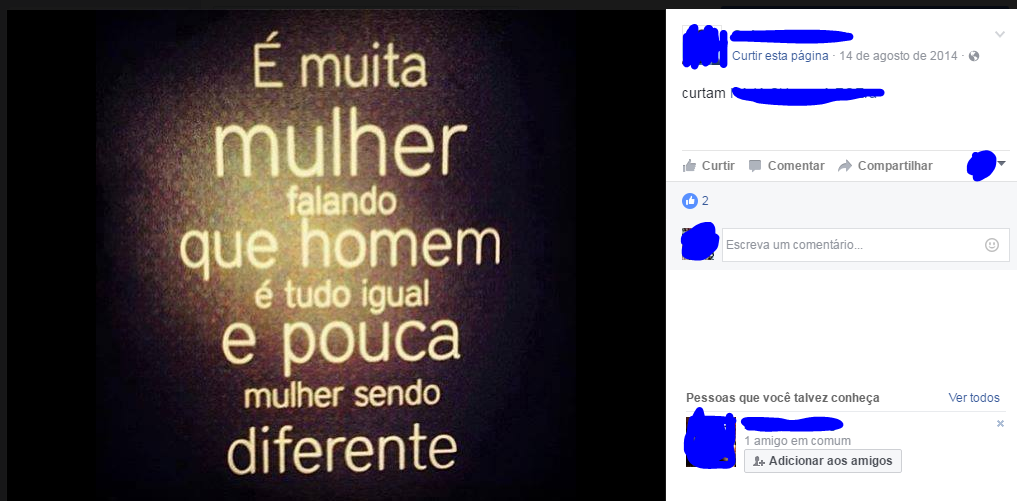The width and height of the screenshot is (1017, 501).
Task: Click Adicionar aos amigos button
Action: (822, 461)
